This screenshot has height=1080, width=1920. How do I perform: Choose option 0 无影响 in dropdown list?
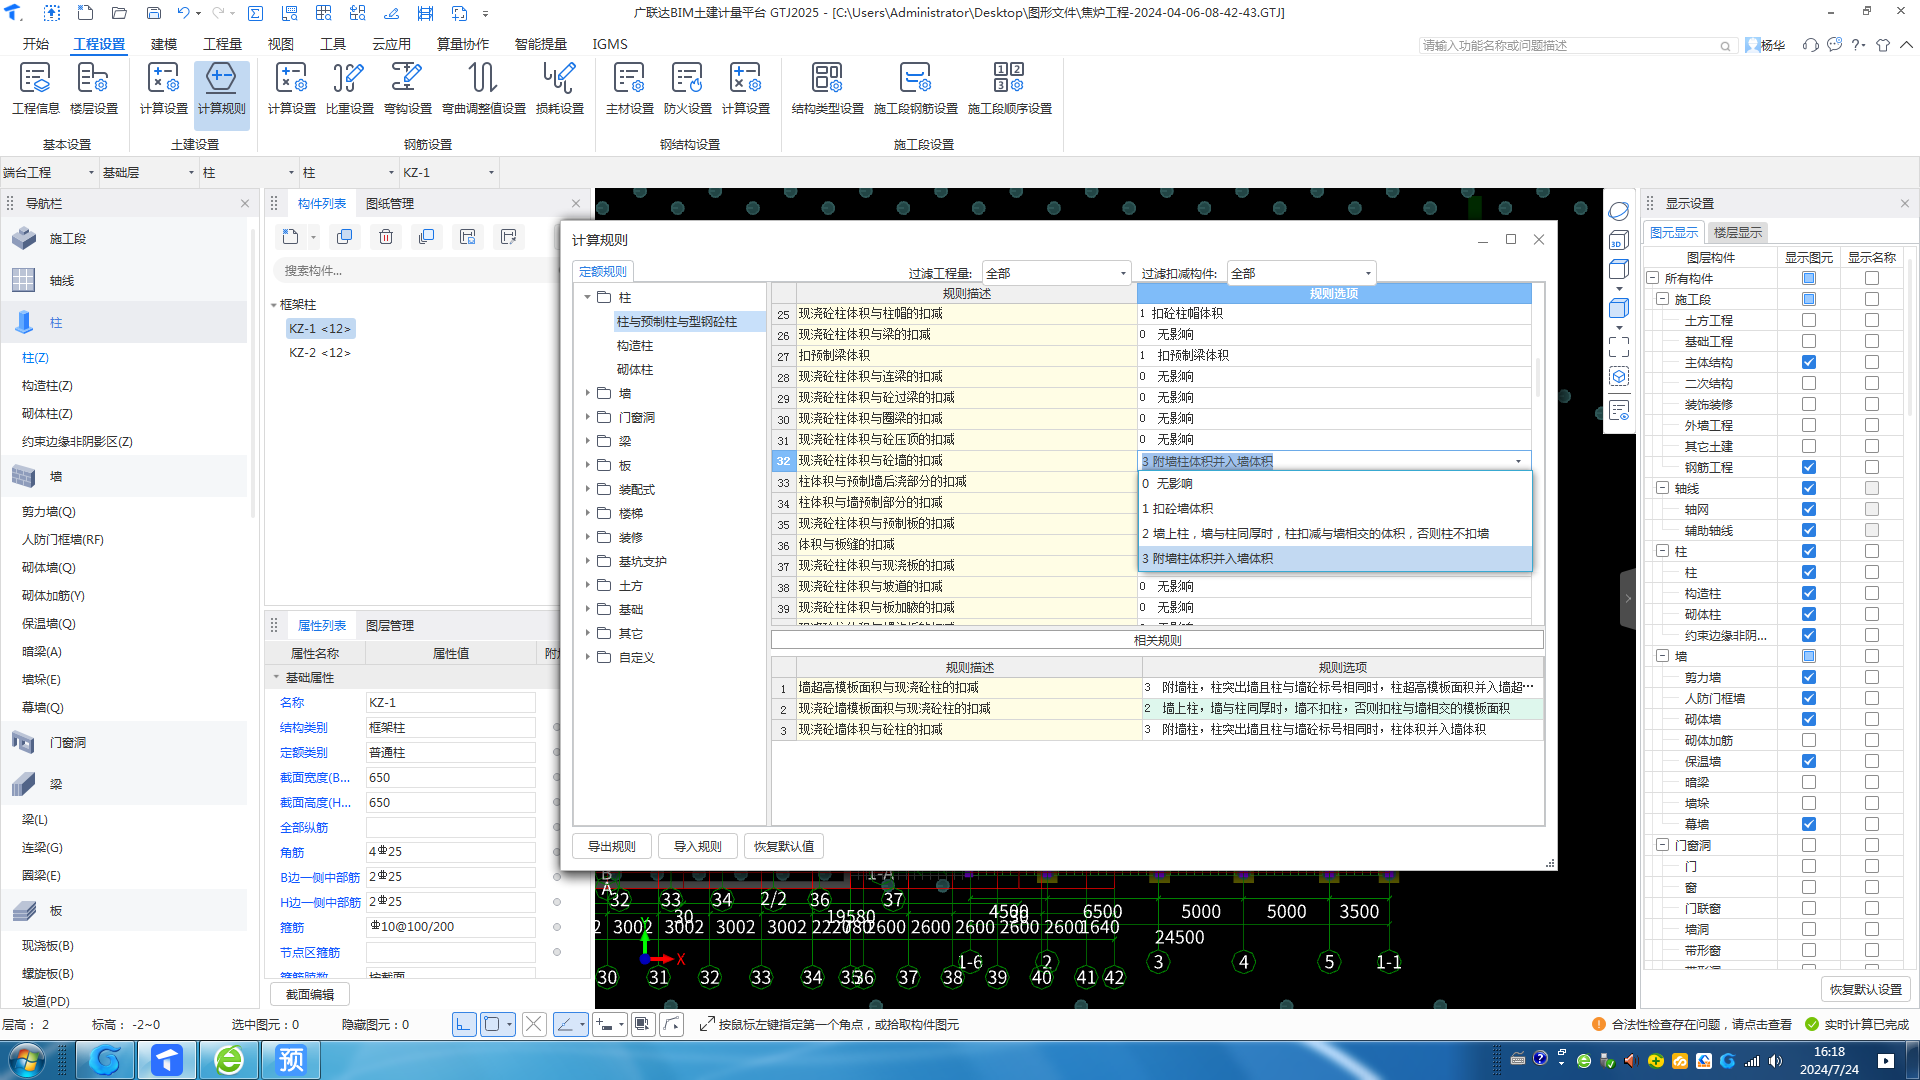(1335, 484)
